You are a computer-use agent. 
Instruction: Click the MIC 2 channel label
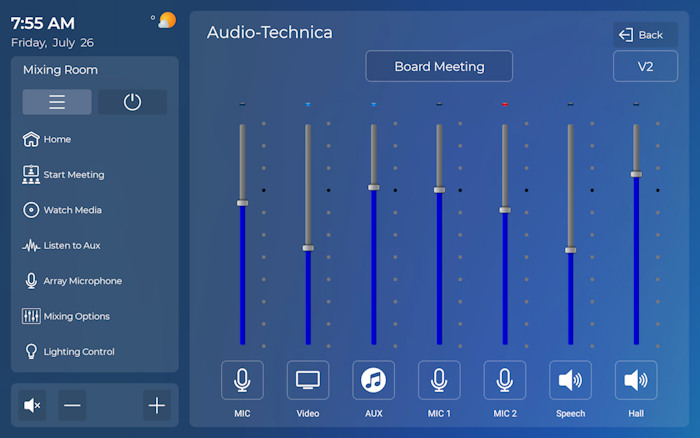[505, 413]
